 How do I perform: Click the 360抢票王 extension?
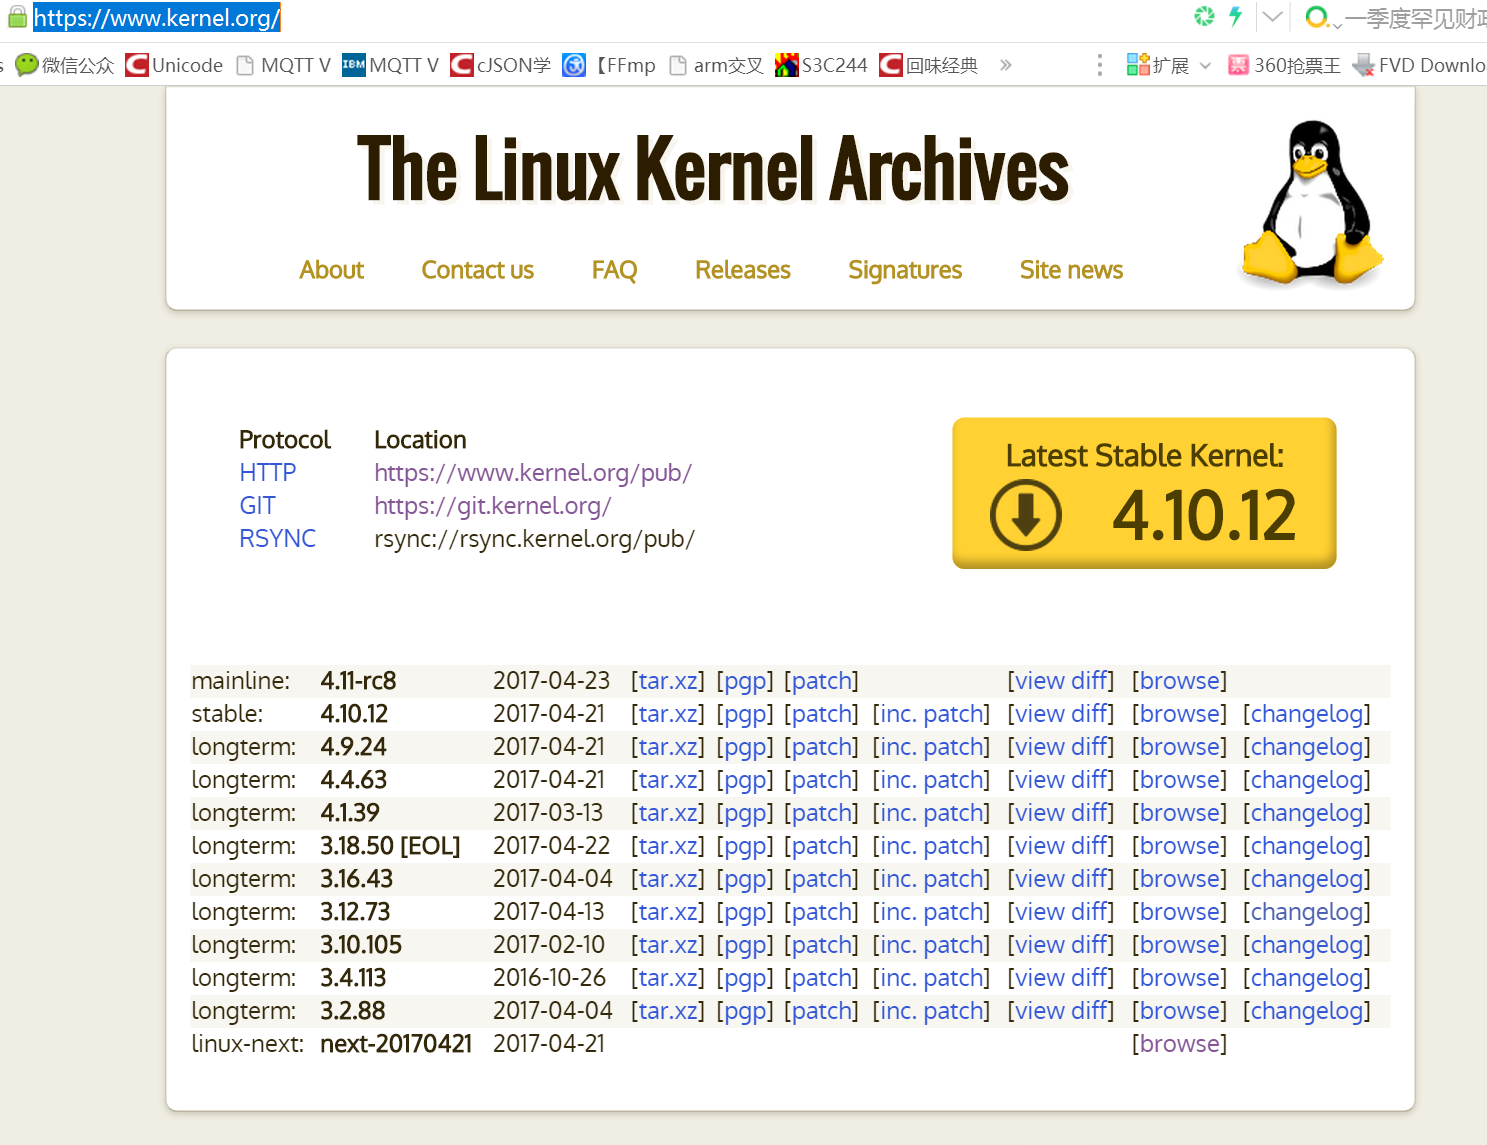pyautogui.click(x=1284, y=65)
